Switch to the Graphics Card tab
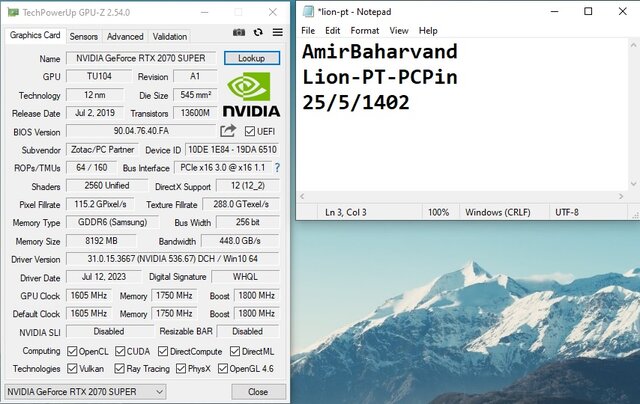 (35, 35)
